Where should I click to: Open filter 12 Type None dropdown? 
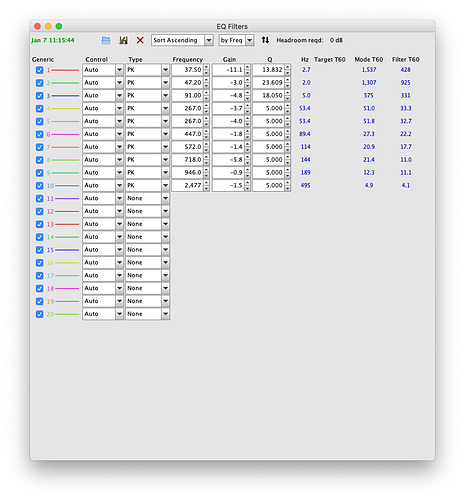(x=148, y=211)
